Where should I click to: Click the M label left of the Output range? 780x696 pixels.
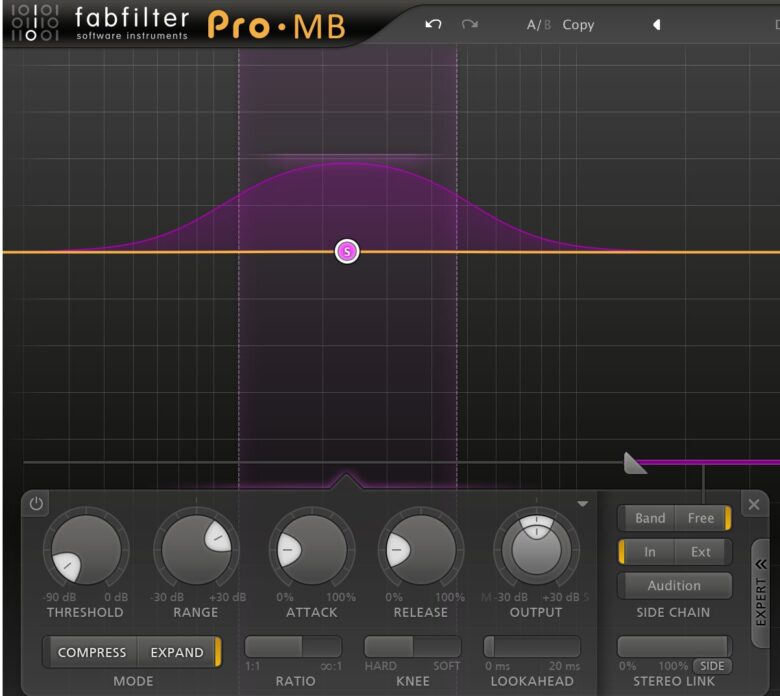point(487,597)
